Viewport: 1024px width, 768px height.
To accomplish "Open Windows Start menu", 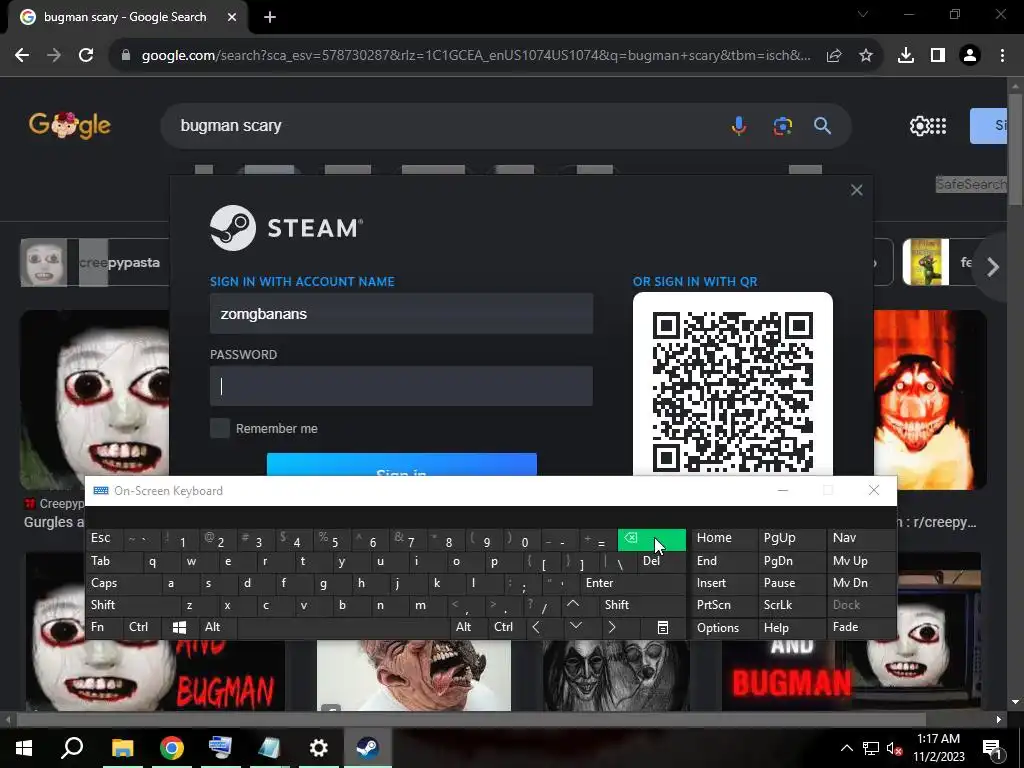I will tap(24, 747).
